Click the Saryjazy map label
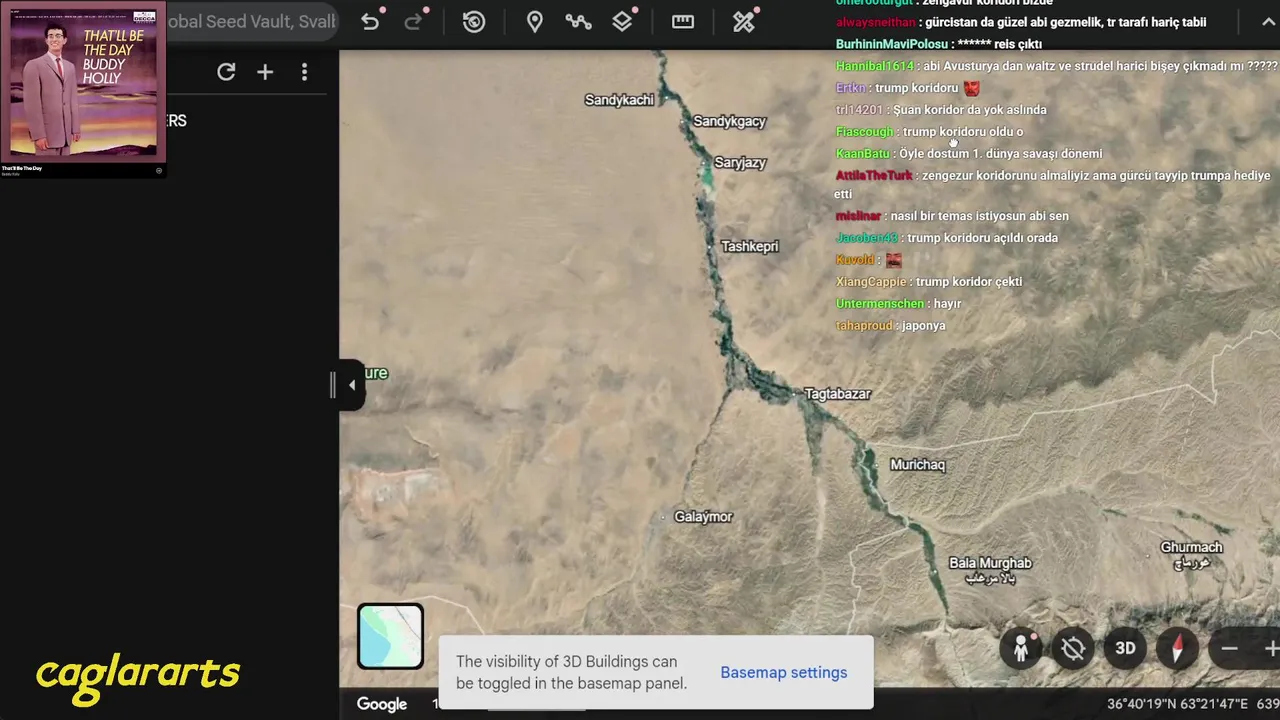Image resolution: width=1280 pixels, height=720 pixels. point(740,163)
